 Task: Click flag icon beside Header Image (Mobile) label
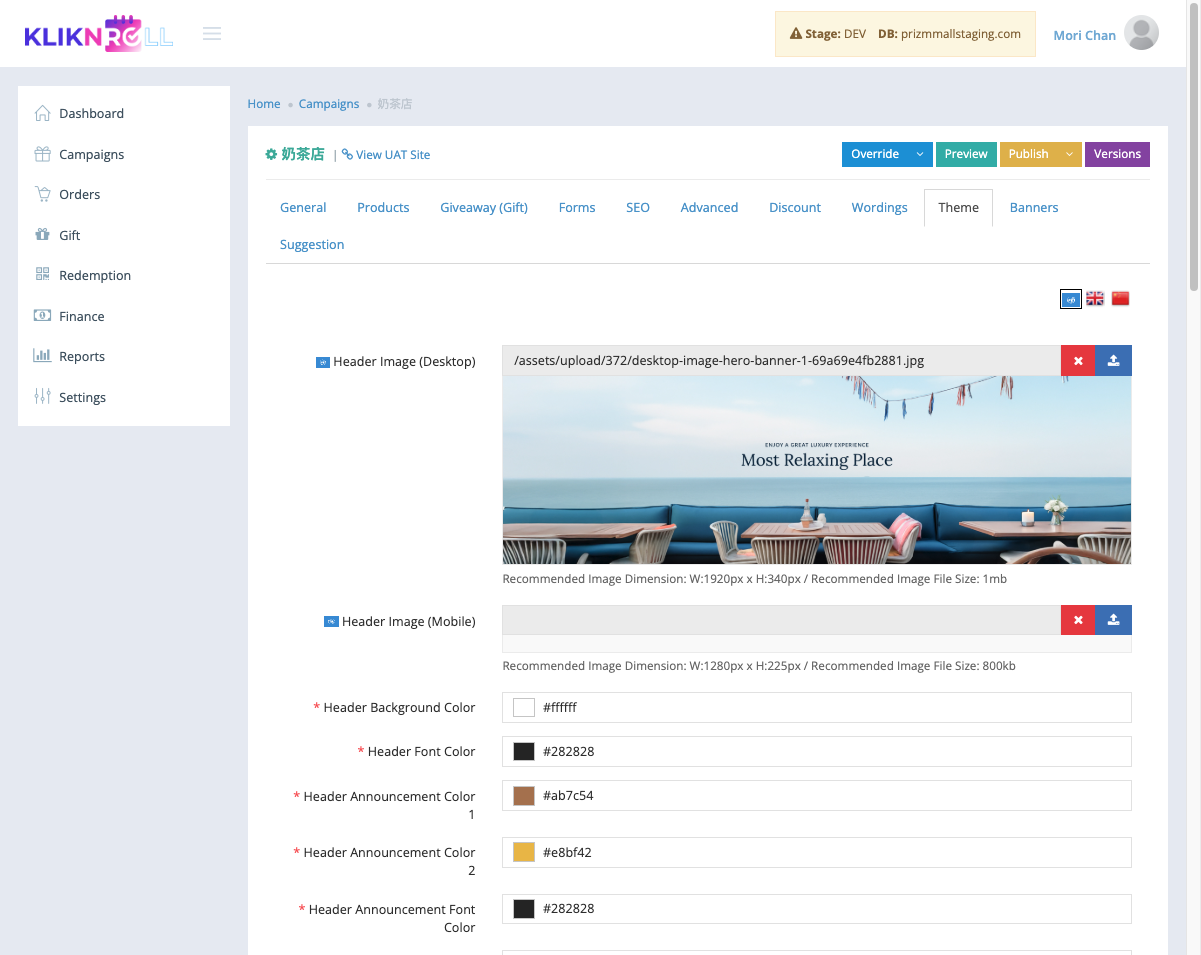[331, 622]
